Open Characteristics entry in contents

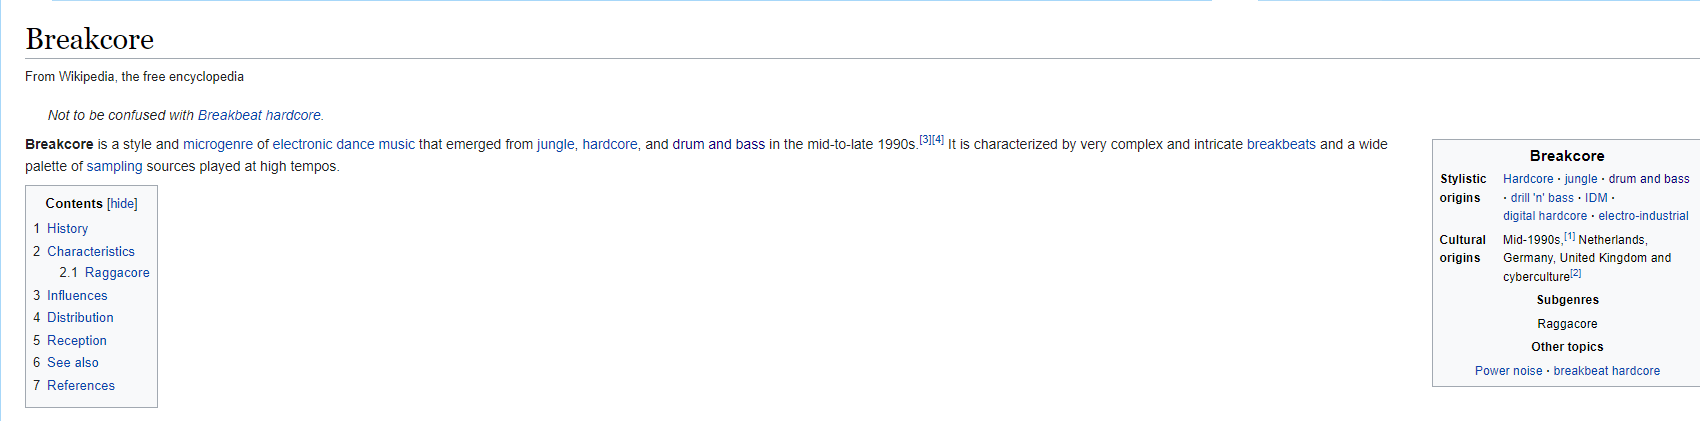pyautogui.click(x=90, y=252)
